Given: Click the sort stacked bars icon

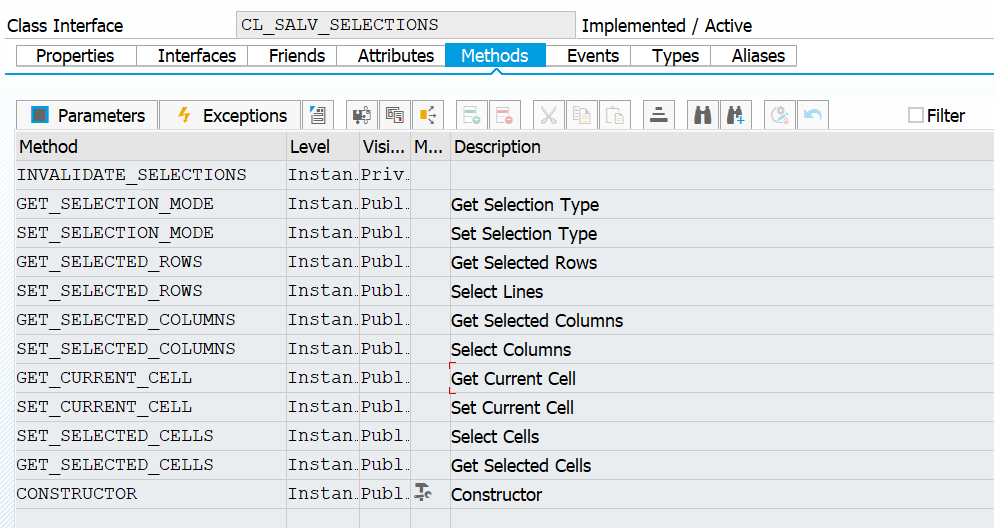Looking at the screenshot, I should [x=659, y=115].
